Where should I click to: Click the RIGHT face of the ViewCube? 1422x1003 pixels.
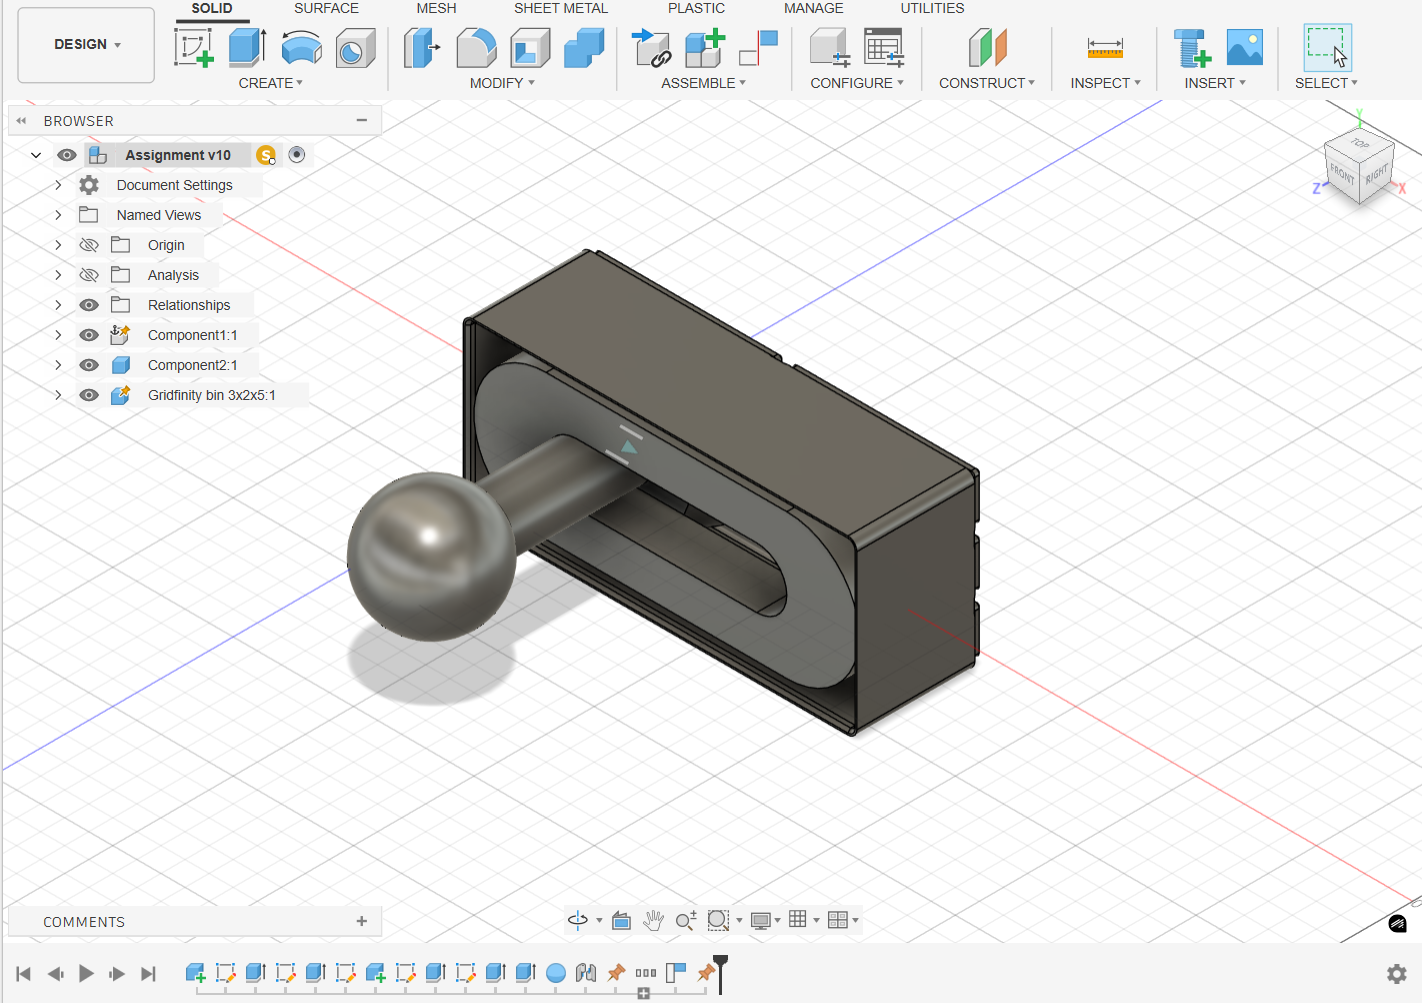coord(1377,173)
